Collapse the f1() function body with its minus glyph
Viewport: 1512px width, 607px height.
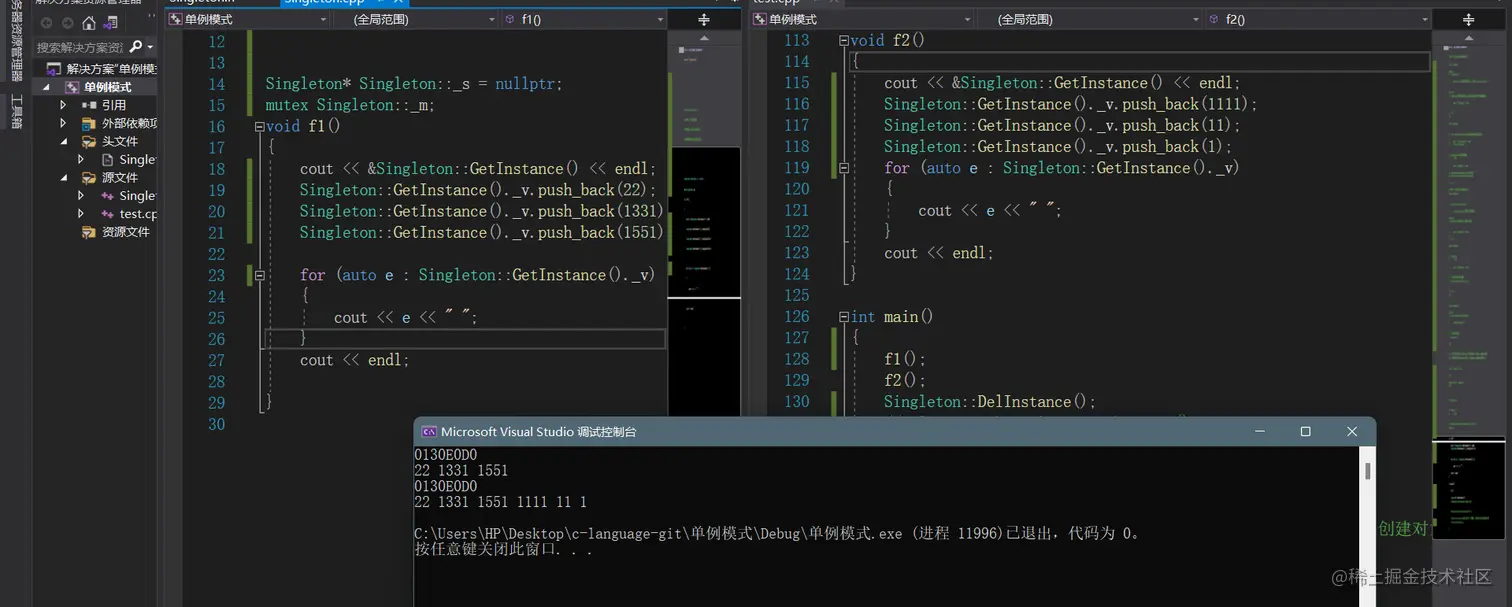[x=258, y=126]
